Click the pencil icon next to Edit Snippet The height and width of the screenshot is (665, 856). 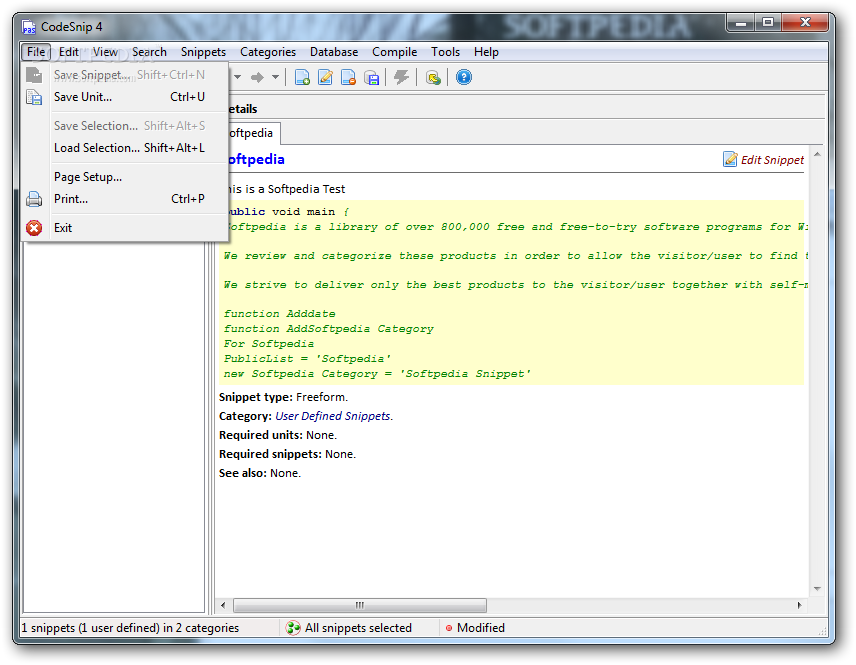(x=730, y=159)
